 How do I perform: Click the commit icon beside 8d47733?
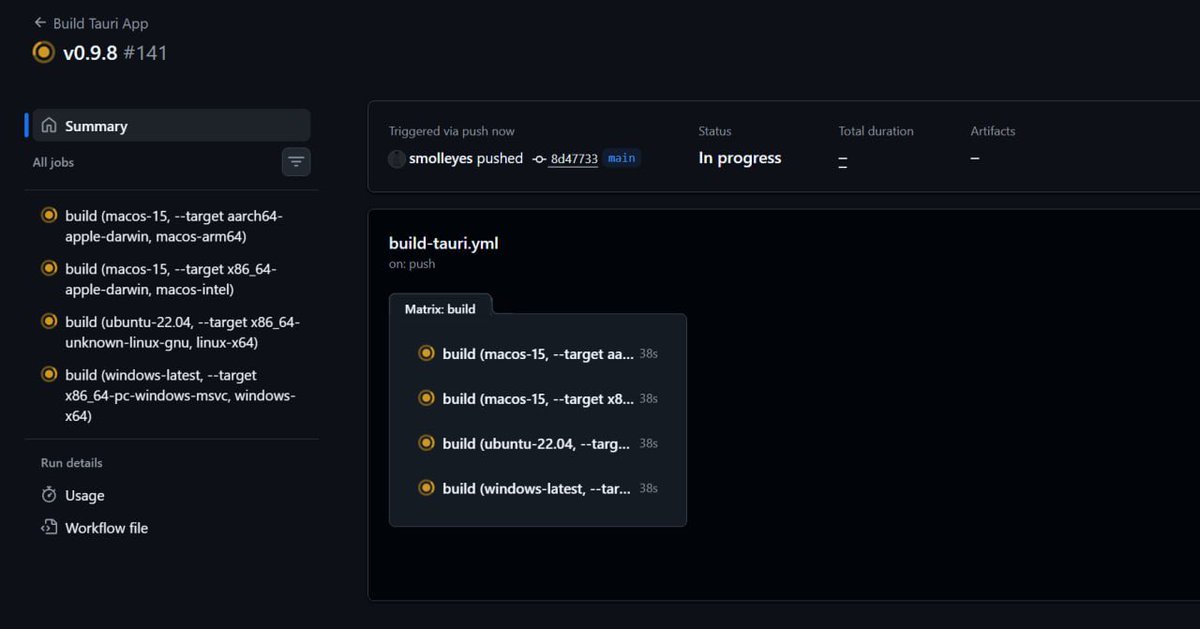[539, 159]
